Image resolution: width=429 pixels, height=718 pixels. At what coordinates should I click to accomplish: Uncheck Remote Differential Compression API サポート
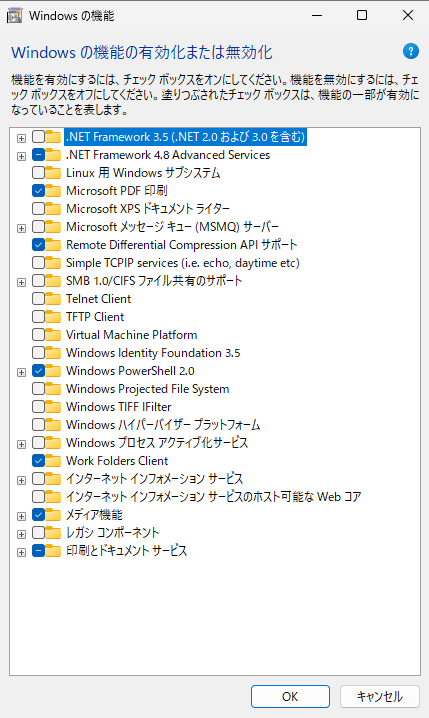click(x=38, y=245)
